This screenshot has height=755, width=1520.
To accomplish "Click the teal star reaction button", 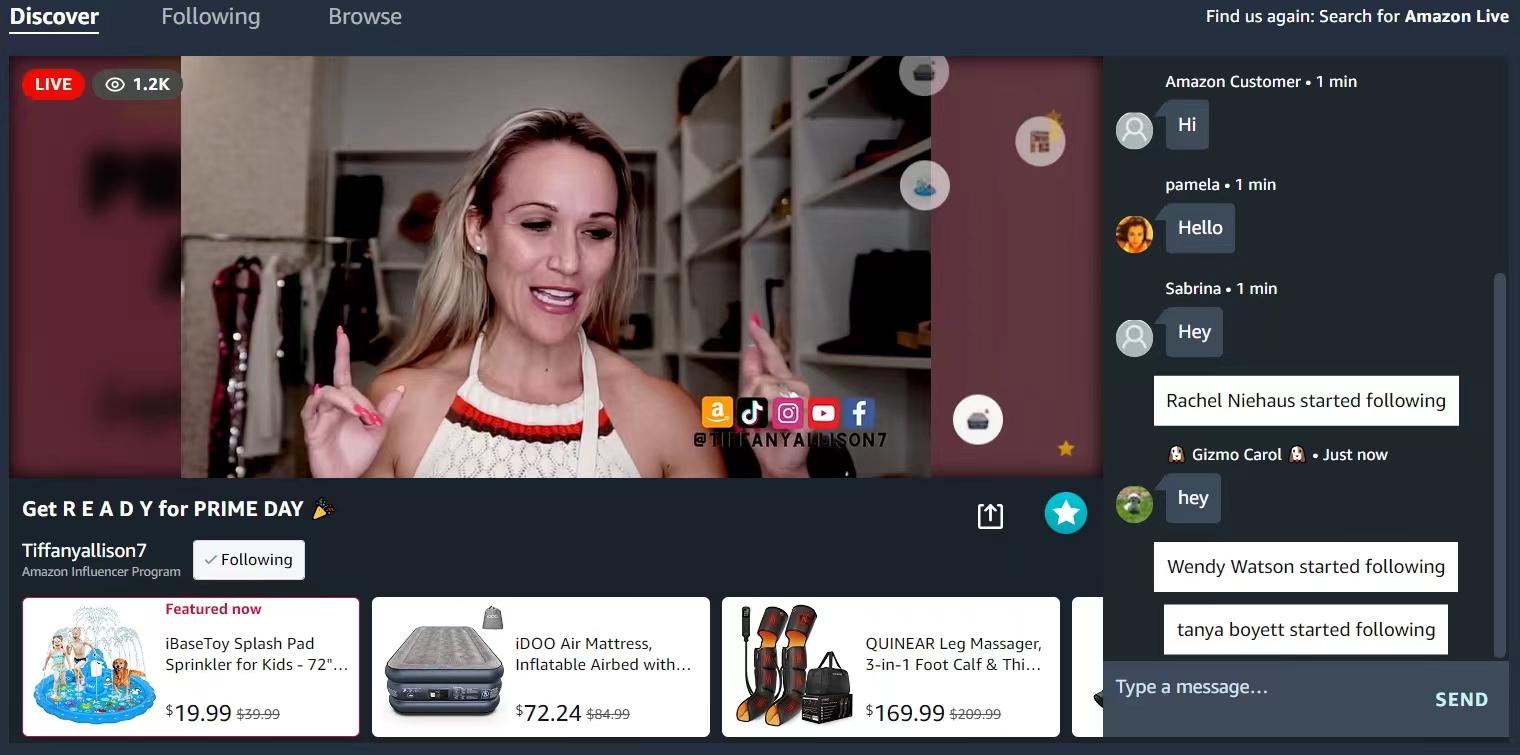I will pyautogui.click(x=1065, y=513).
